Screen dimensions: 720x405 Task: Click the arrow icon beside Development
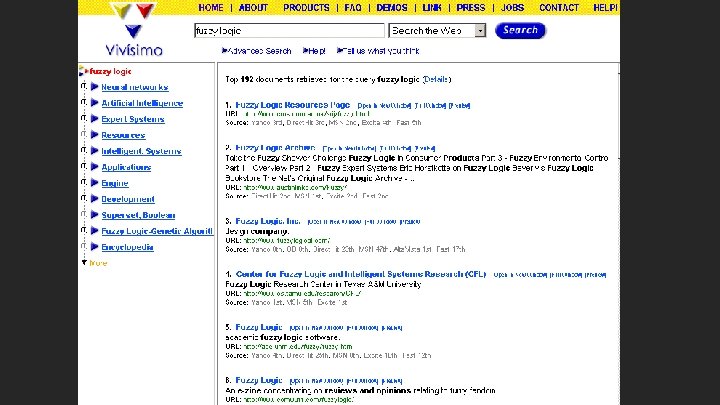point(95,199)
